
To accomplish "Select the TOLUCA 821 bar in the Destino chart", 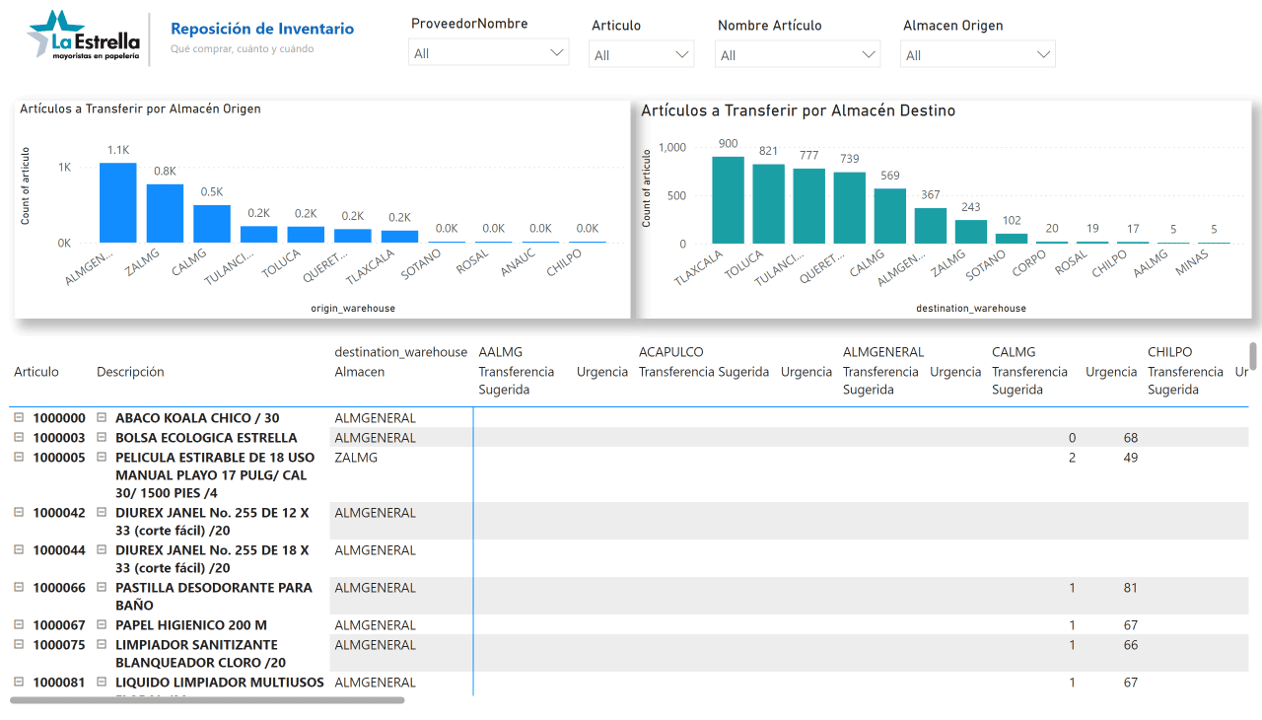I will coord(768,204).
